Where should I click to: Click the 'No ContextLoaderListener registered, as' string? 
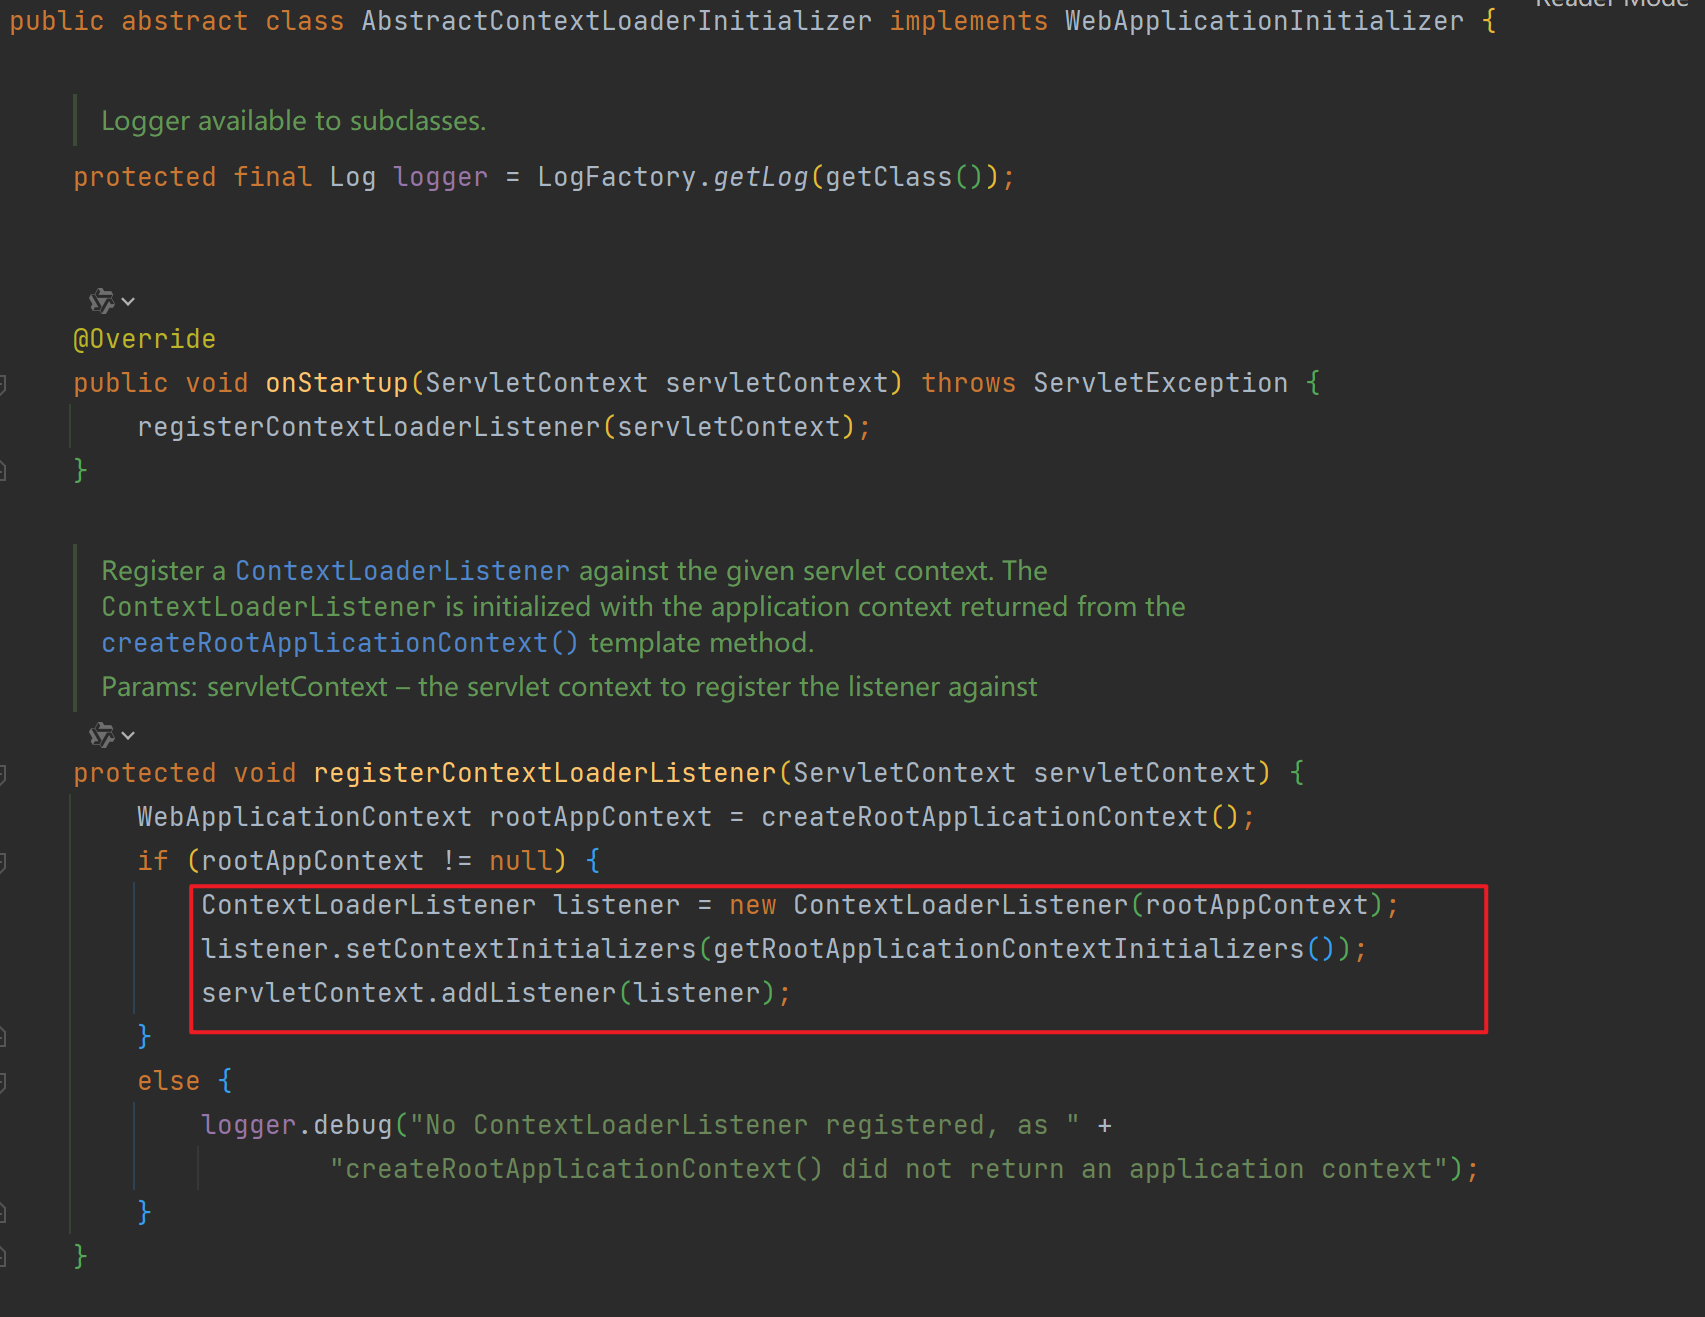(x=745, y=1125)
